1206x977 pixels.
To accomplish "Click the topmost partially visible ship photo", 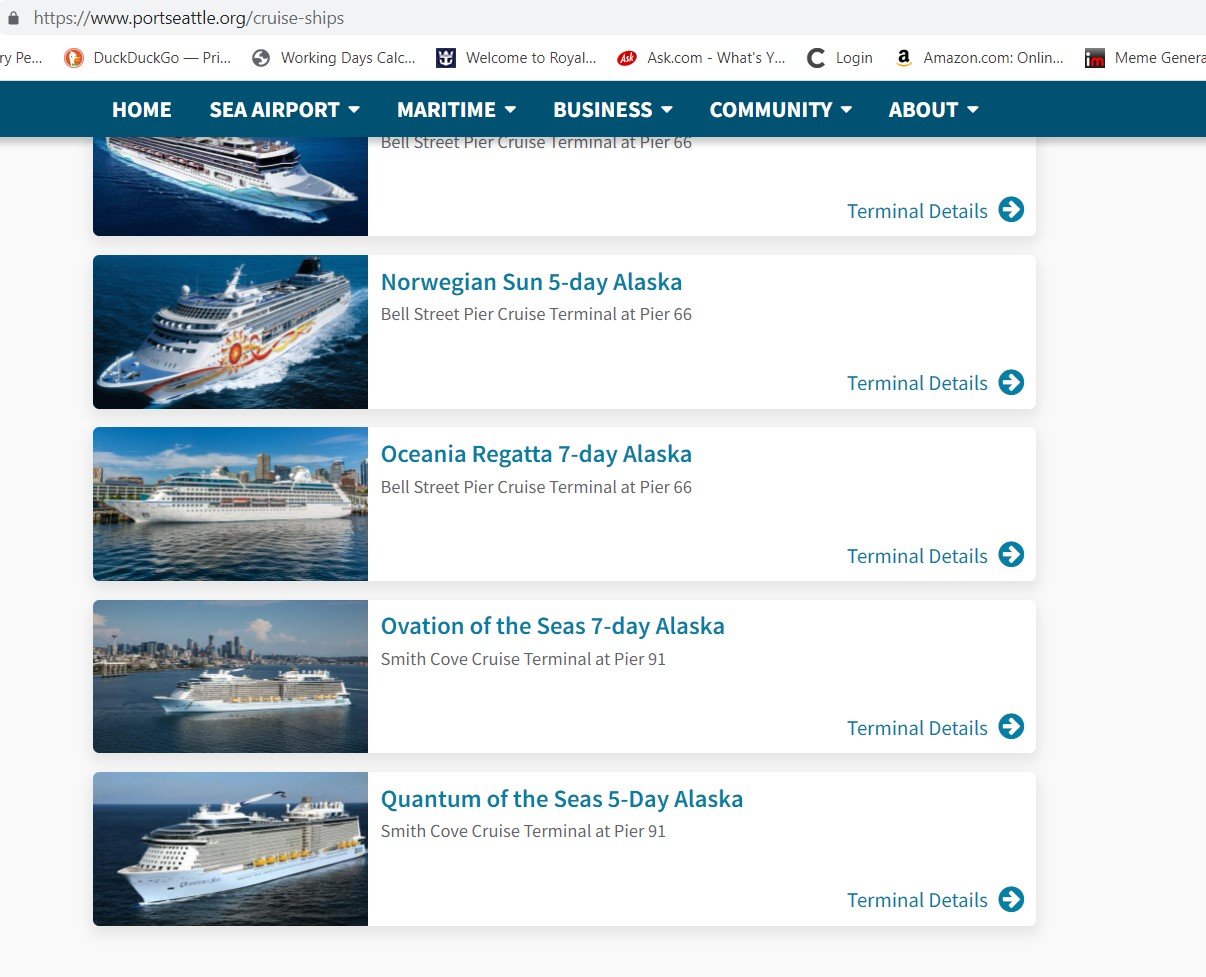I will (x=230, y=186).
